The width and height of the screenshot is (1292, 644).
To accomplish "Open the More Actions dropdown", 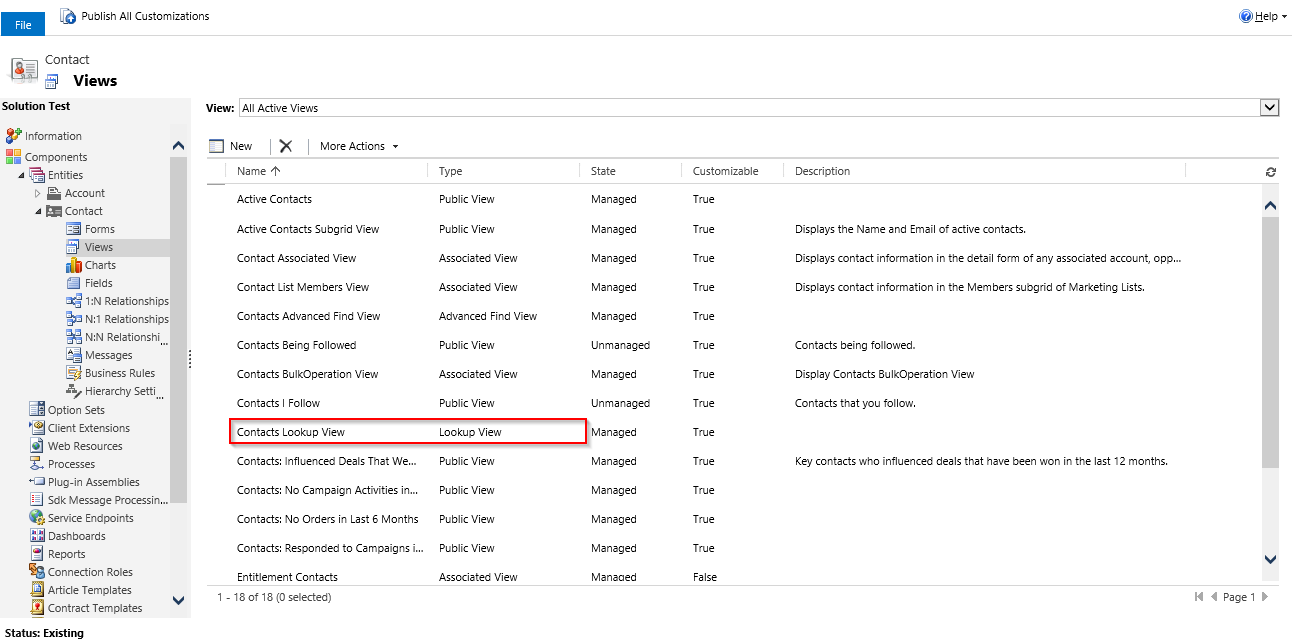I will [359, 146].
